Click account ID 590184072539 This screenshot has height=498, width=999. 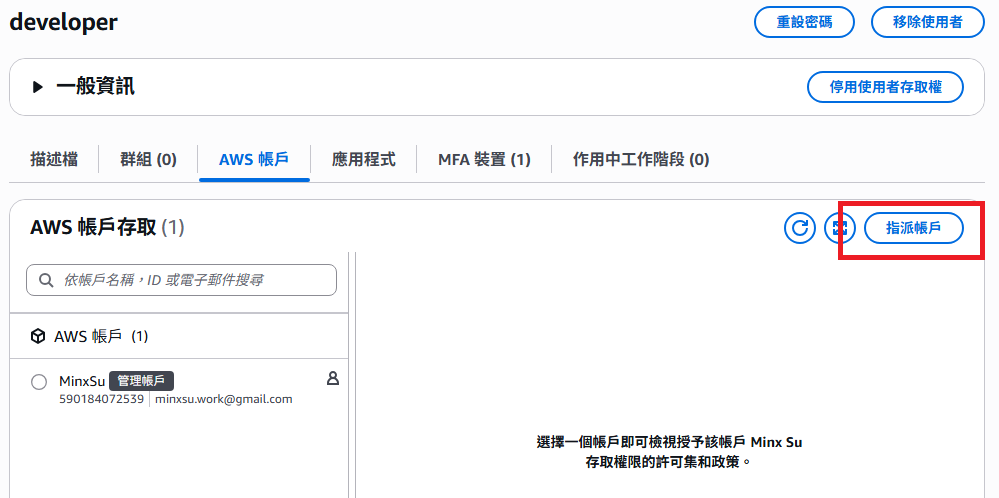pyautogui.click(x=101, y=399)
